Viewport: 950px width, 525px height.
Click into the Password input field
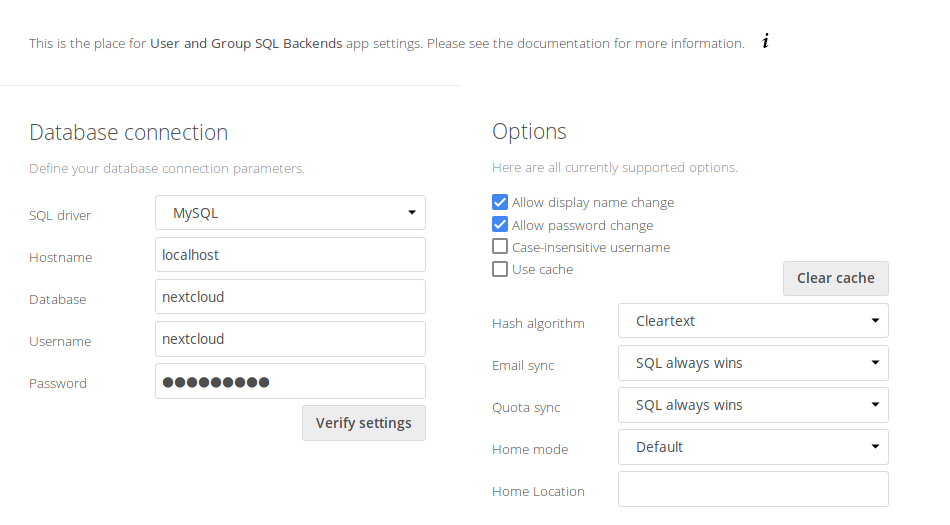click(290, 381)
